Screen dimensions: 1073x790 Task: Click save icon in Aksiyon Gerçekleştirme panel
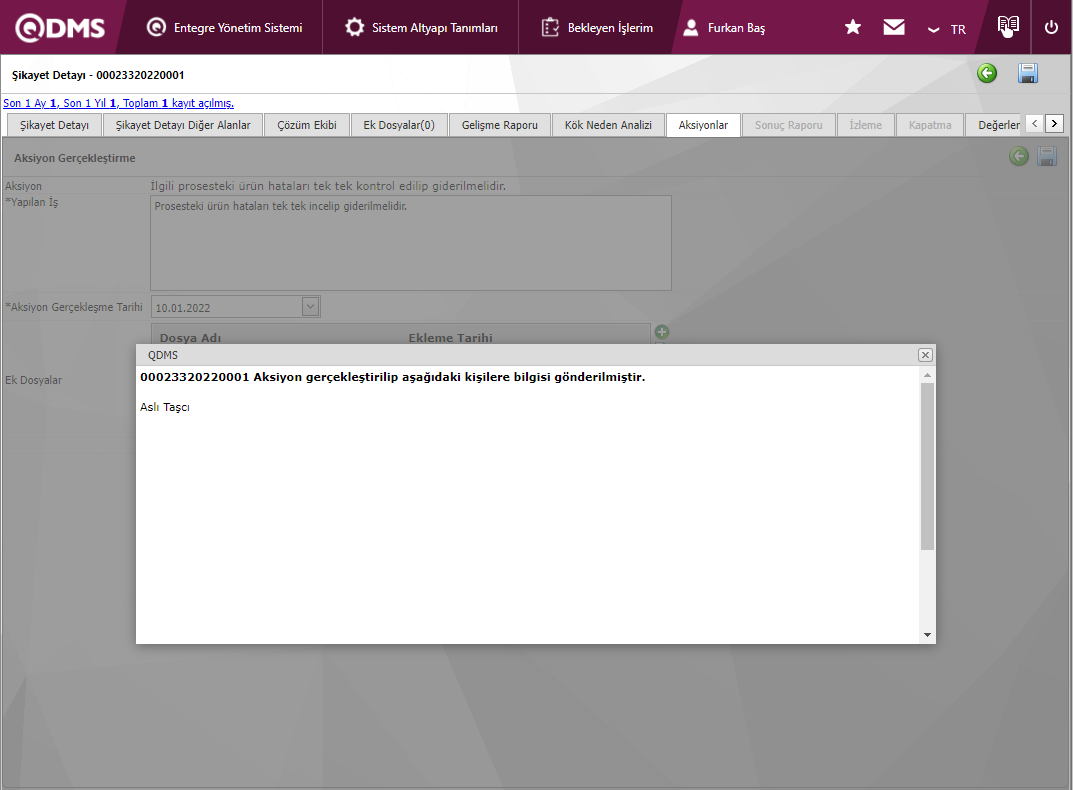click(x=1047, y=157)
